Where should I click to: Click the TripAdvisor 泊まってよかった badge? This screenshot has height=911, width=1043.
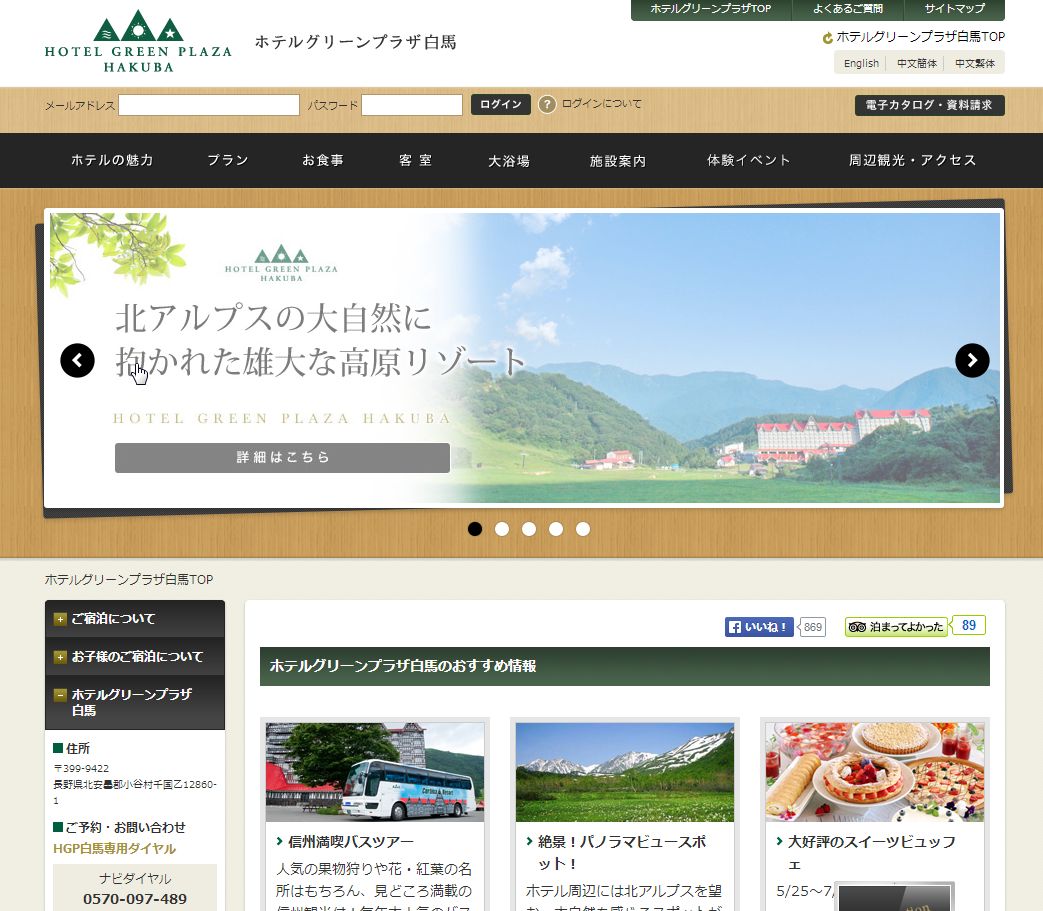pyautogui.click(x=896, y=627)
